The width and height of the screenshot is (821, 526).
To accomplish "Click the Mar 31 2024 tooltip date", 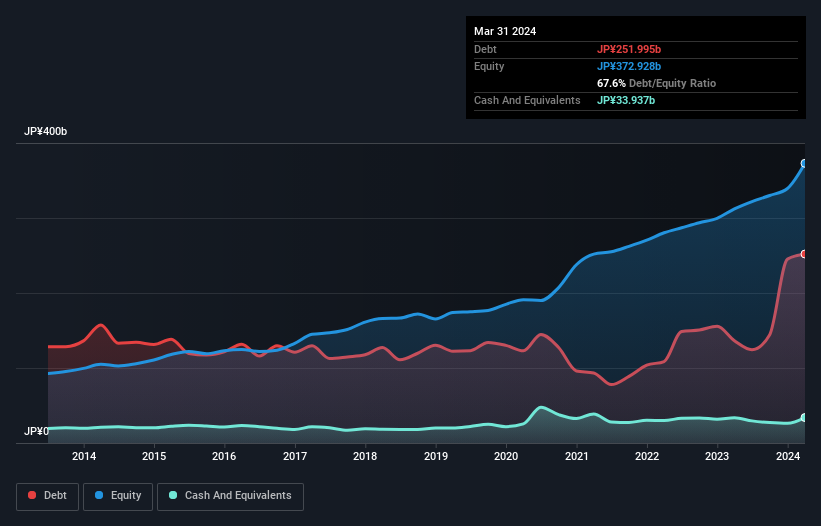I will pos(505,31).
